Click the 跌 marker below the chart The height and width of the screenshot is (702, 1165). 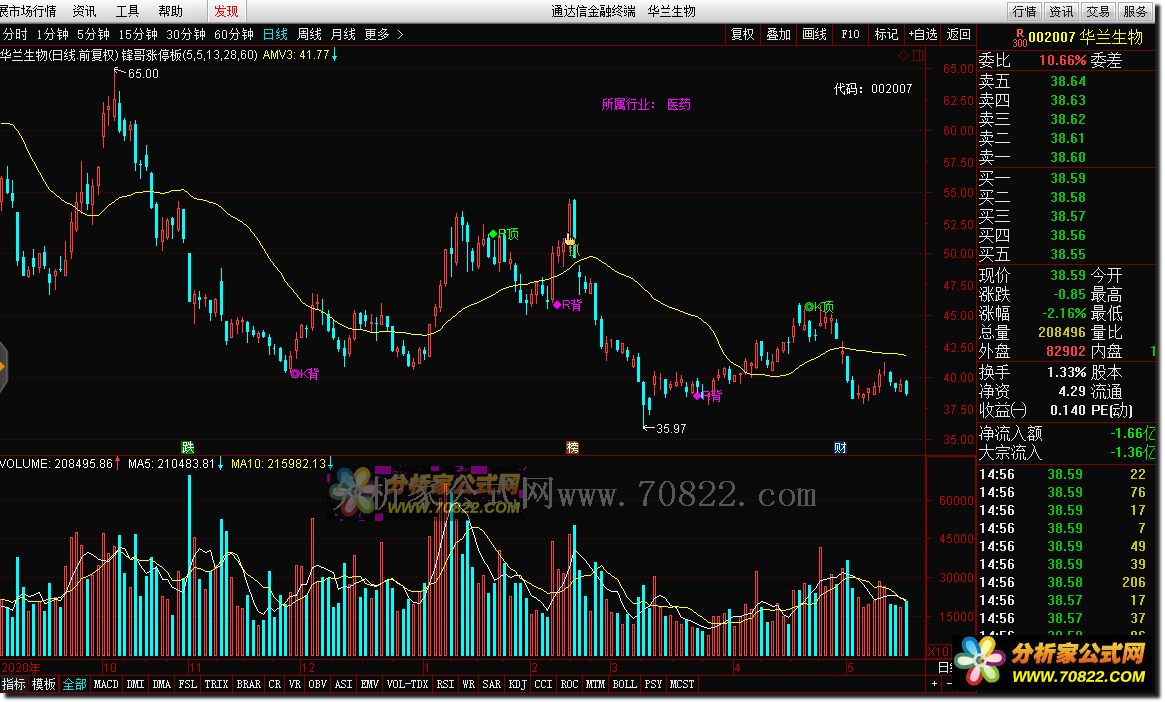188,447
